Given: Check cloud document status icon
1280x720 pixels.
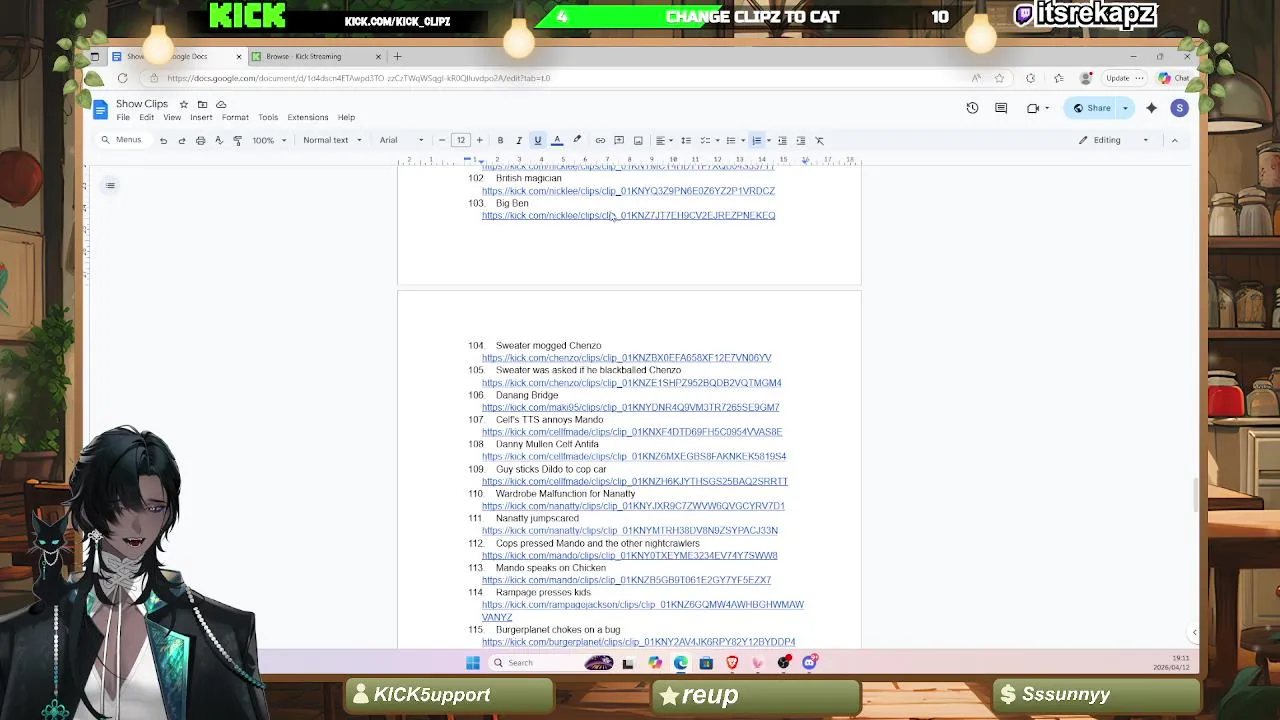Looking at the screenshot, I should (x=221, y=104).
